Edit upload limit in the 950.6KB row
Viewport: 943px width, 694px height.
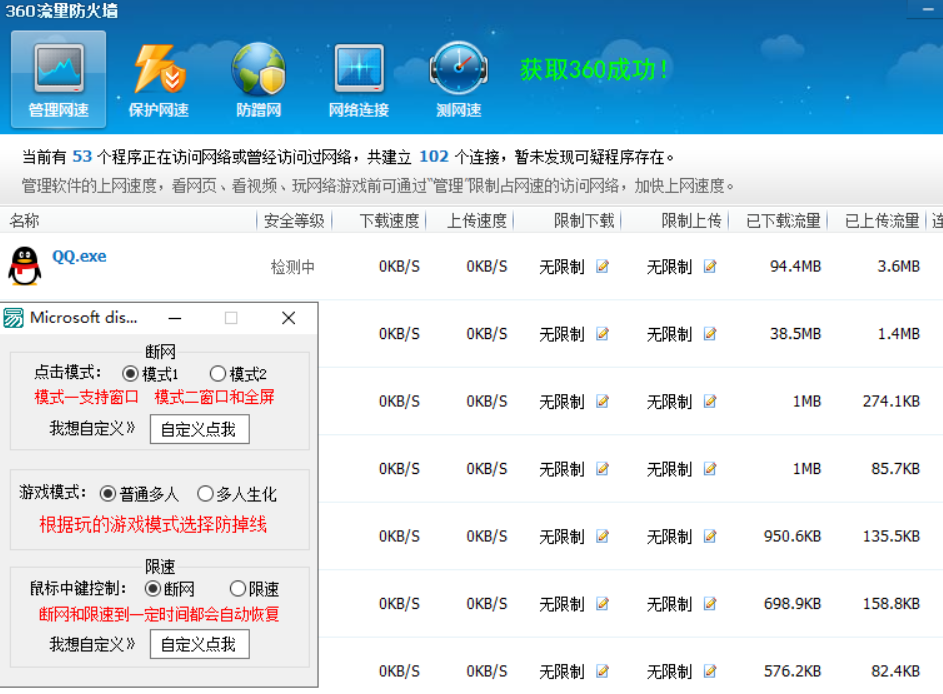pyautogui.click(x=710, y=536)
